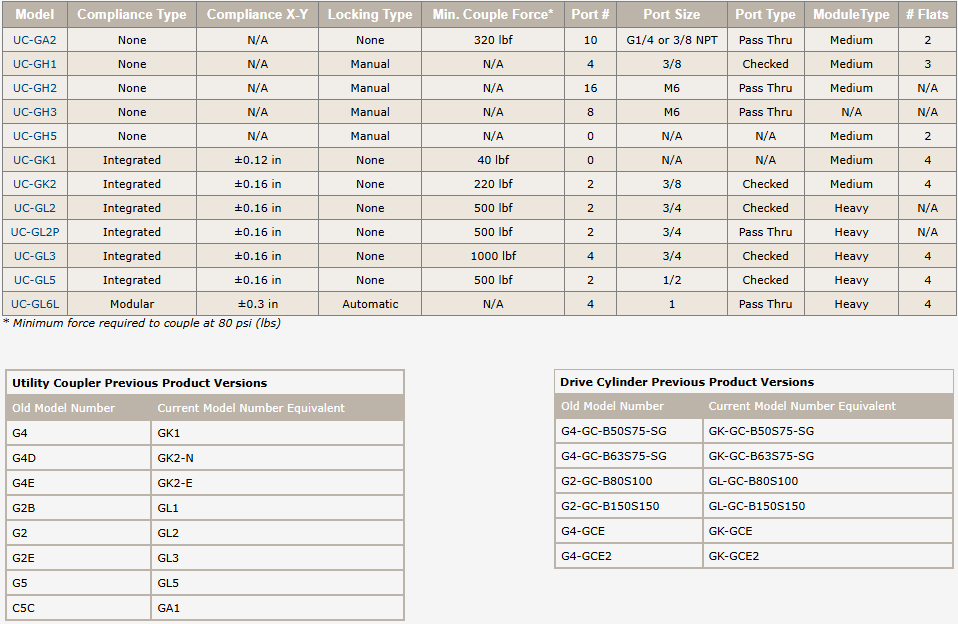Click the UC-GH2 model link
The image size is (958, 624).
pyautogui.click(x=35, y=88)
